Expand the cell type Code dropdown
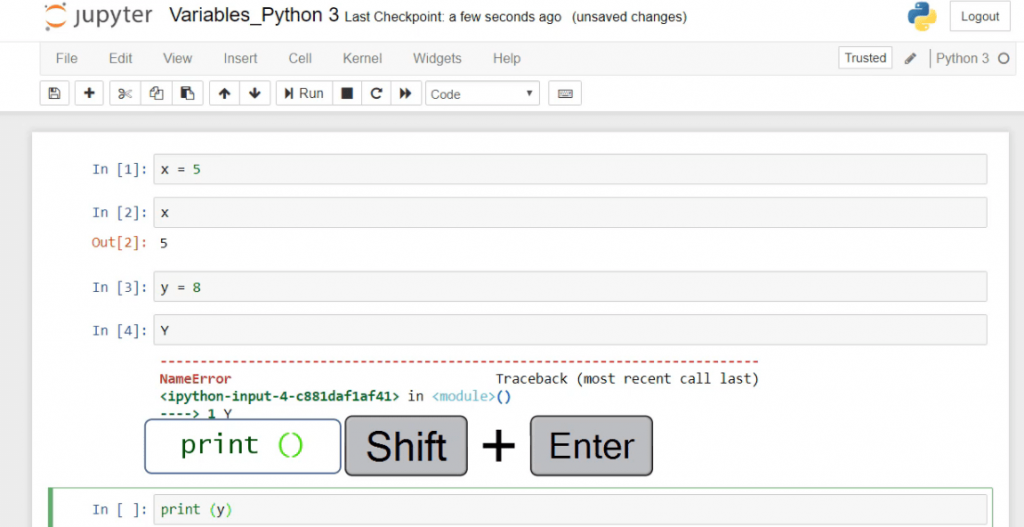The width and height of the screenshot is (1024, 527). (x=482, y=94)
